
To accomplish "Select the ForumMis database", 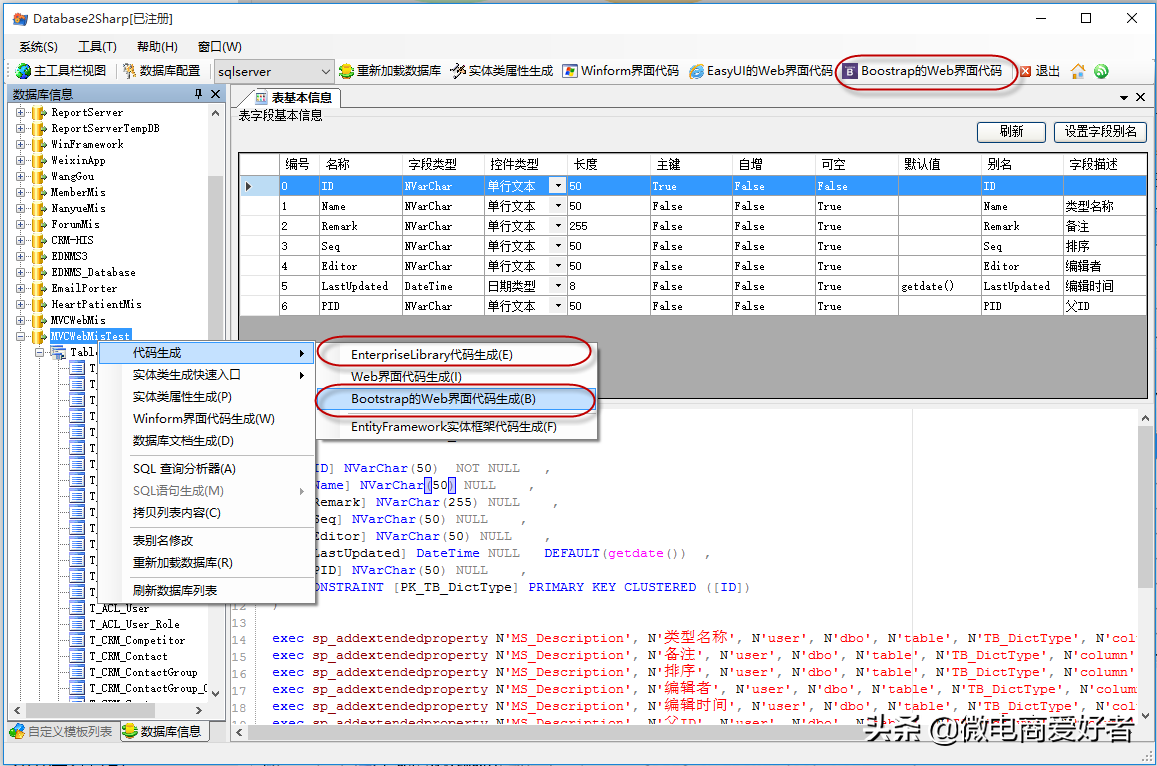I will point(75,224).
